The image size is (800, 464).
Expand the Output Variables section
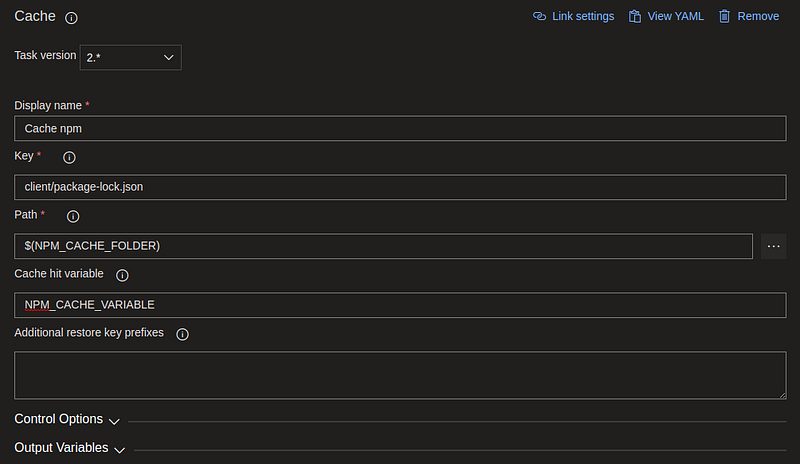(x=69, y=448)
